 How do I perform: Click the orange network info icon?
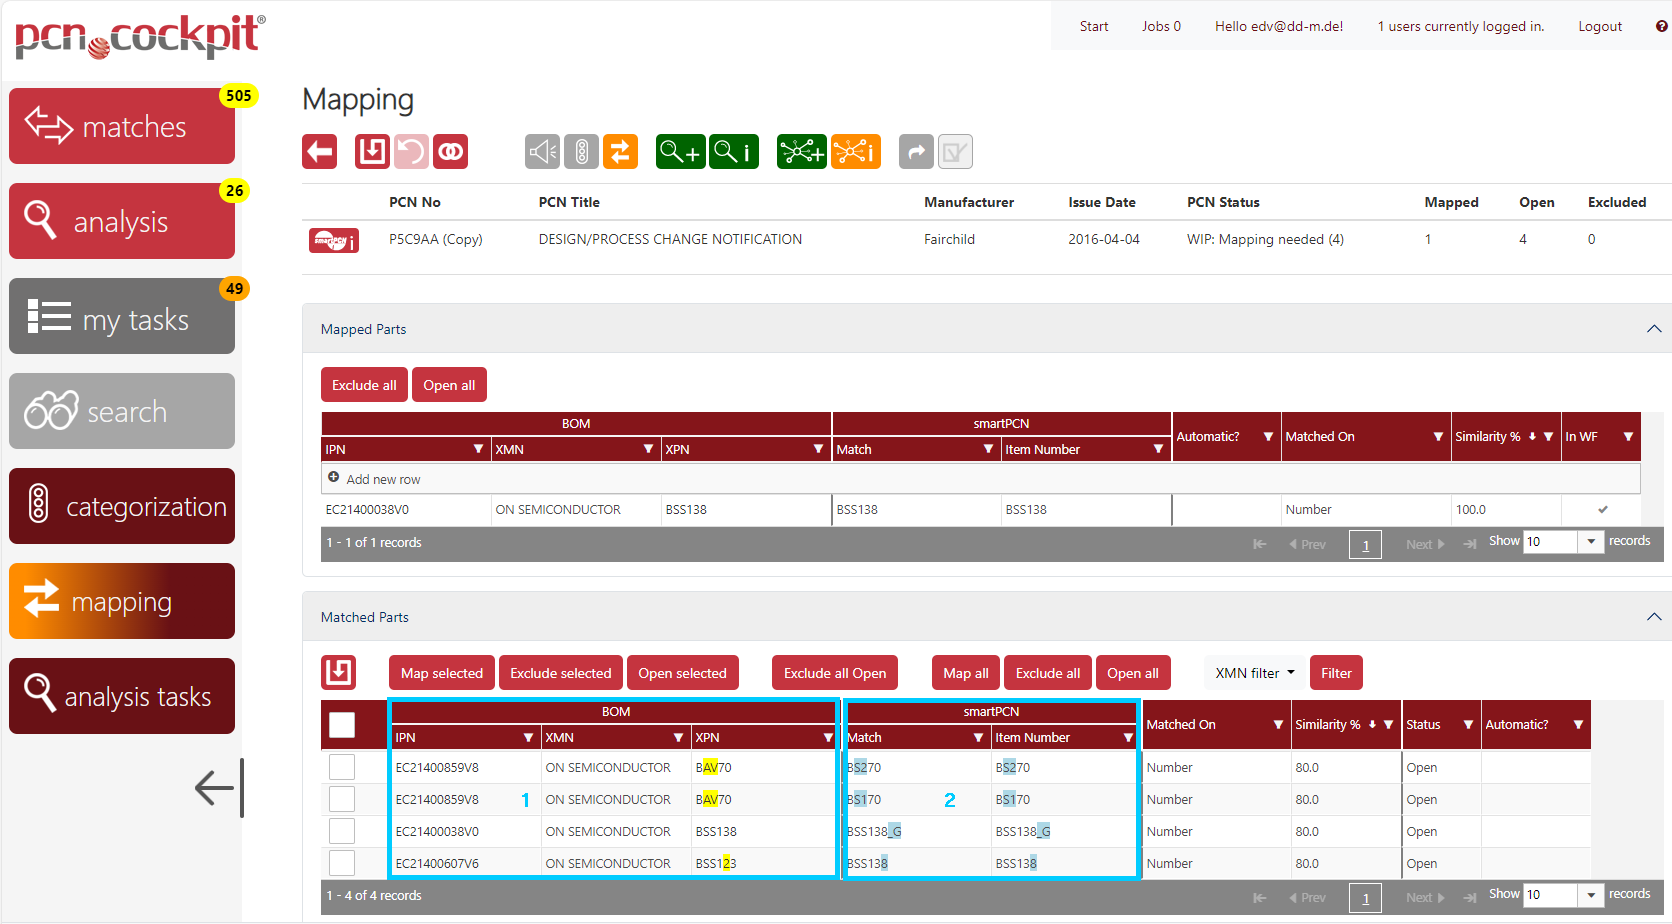(x=856, y=152)
